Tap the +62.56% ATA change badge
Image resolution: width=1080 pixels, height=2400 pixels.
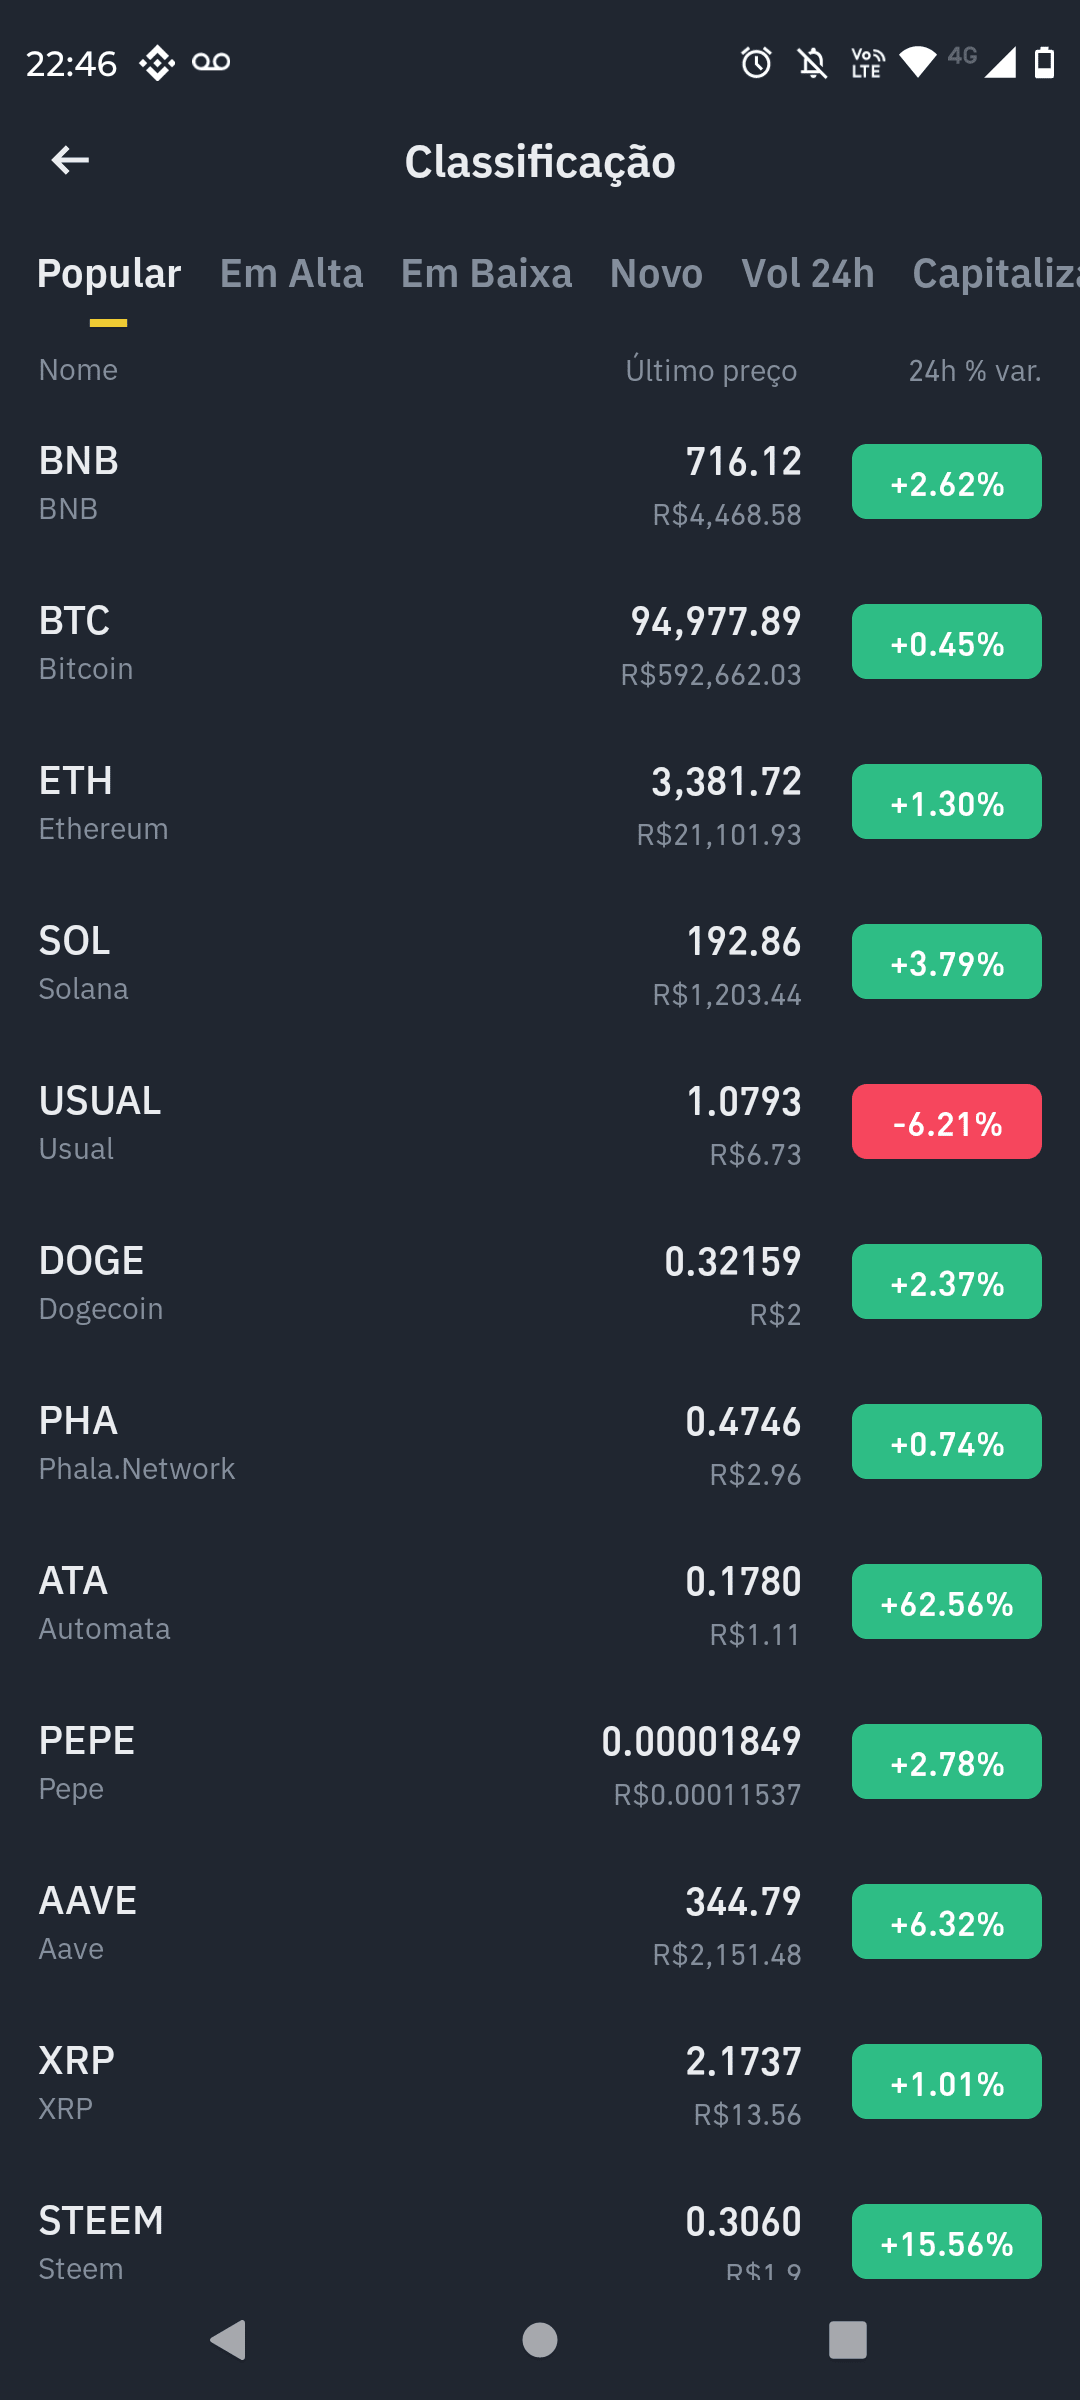[947, 1602]
